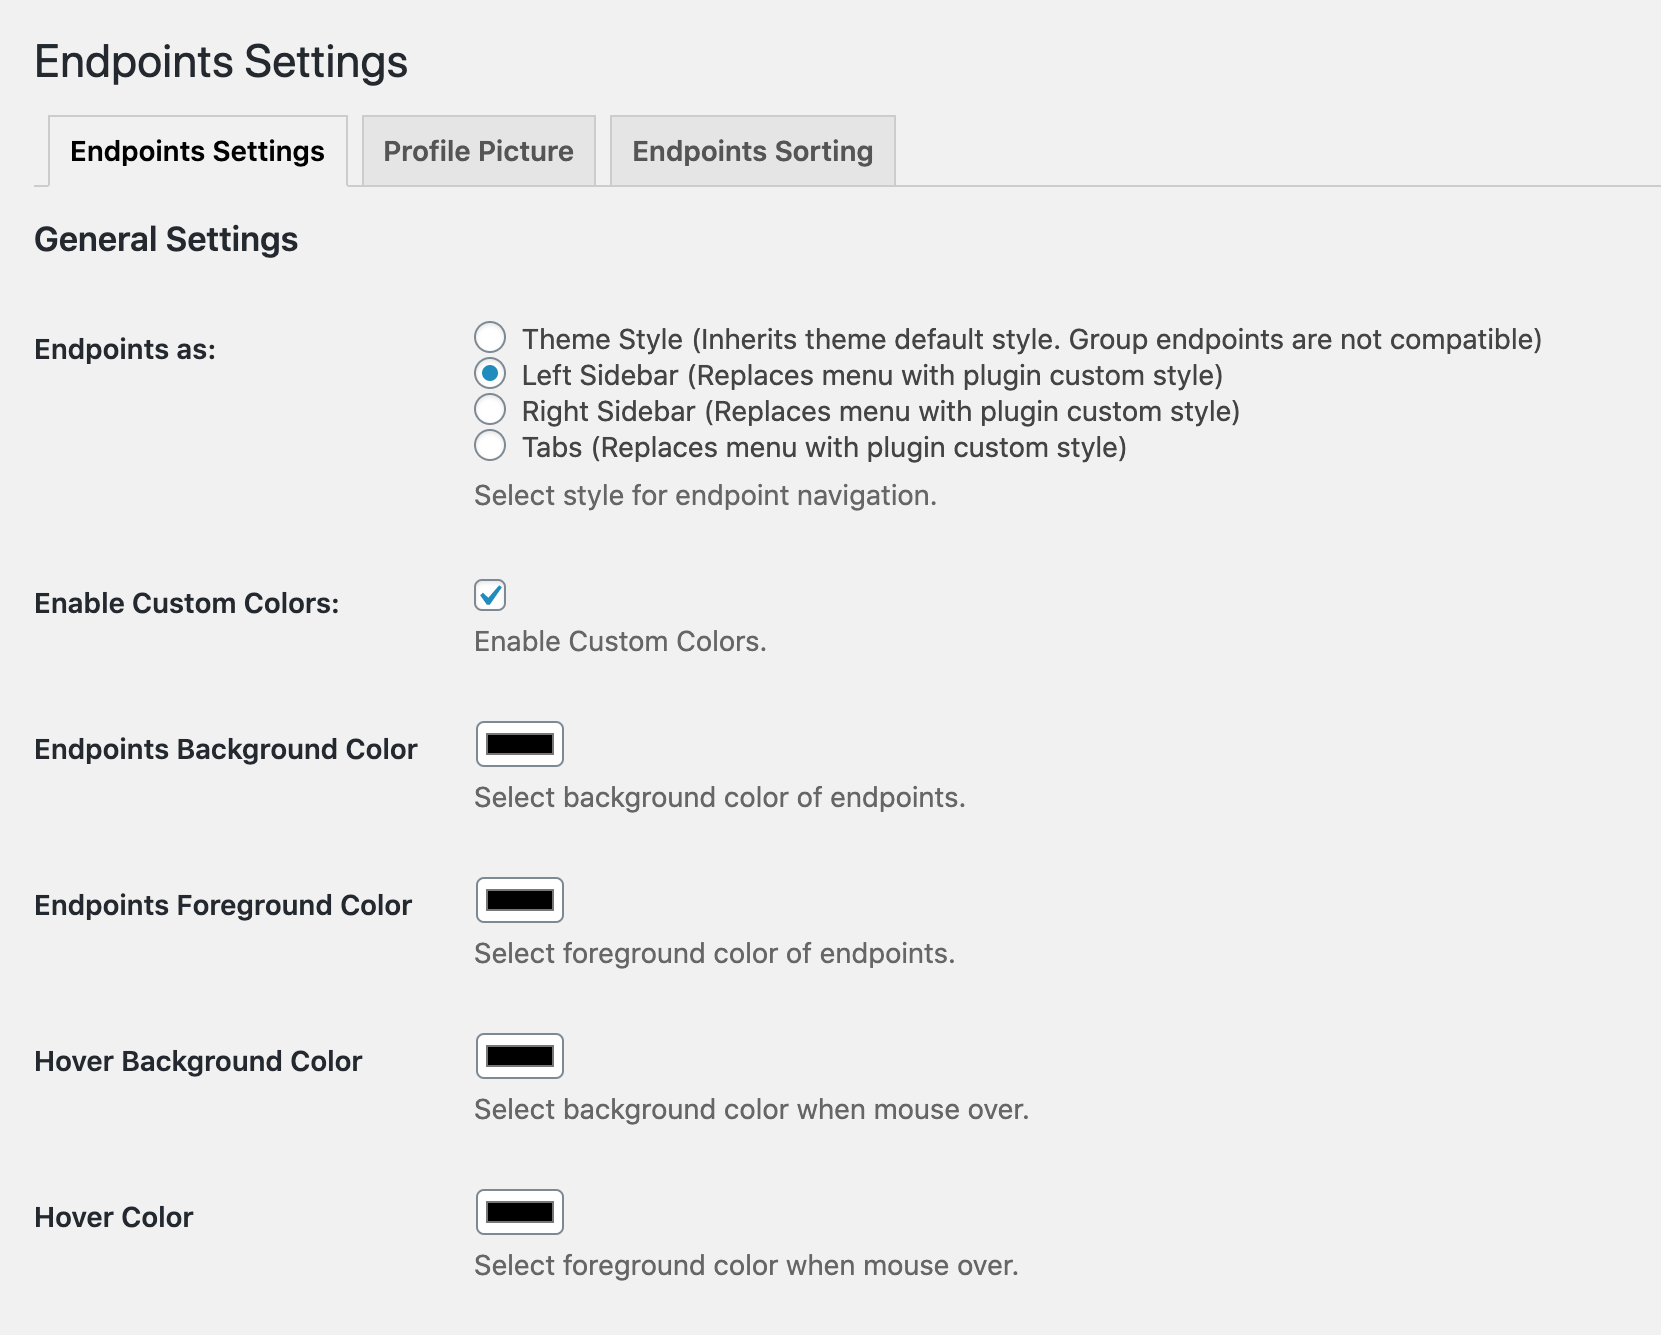Click the Hover Background Color label

pos(198,1062)
